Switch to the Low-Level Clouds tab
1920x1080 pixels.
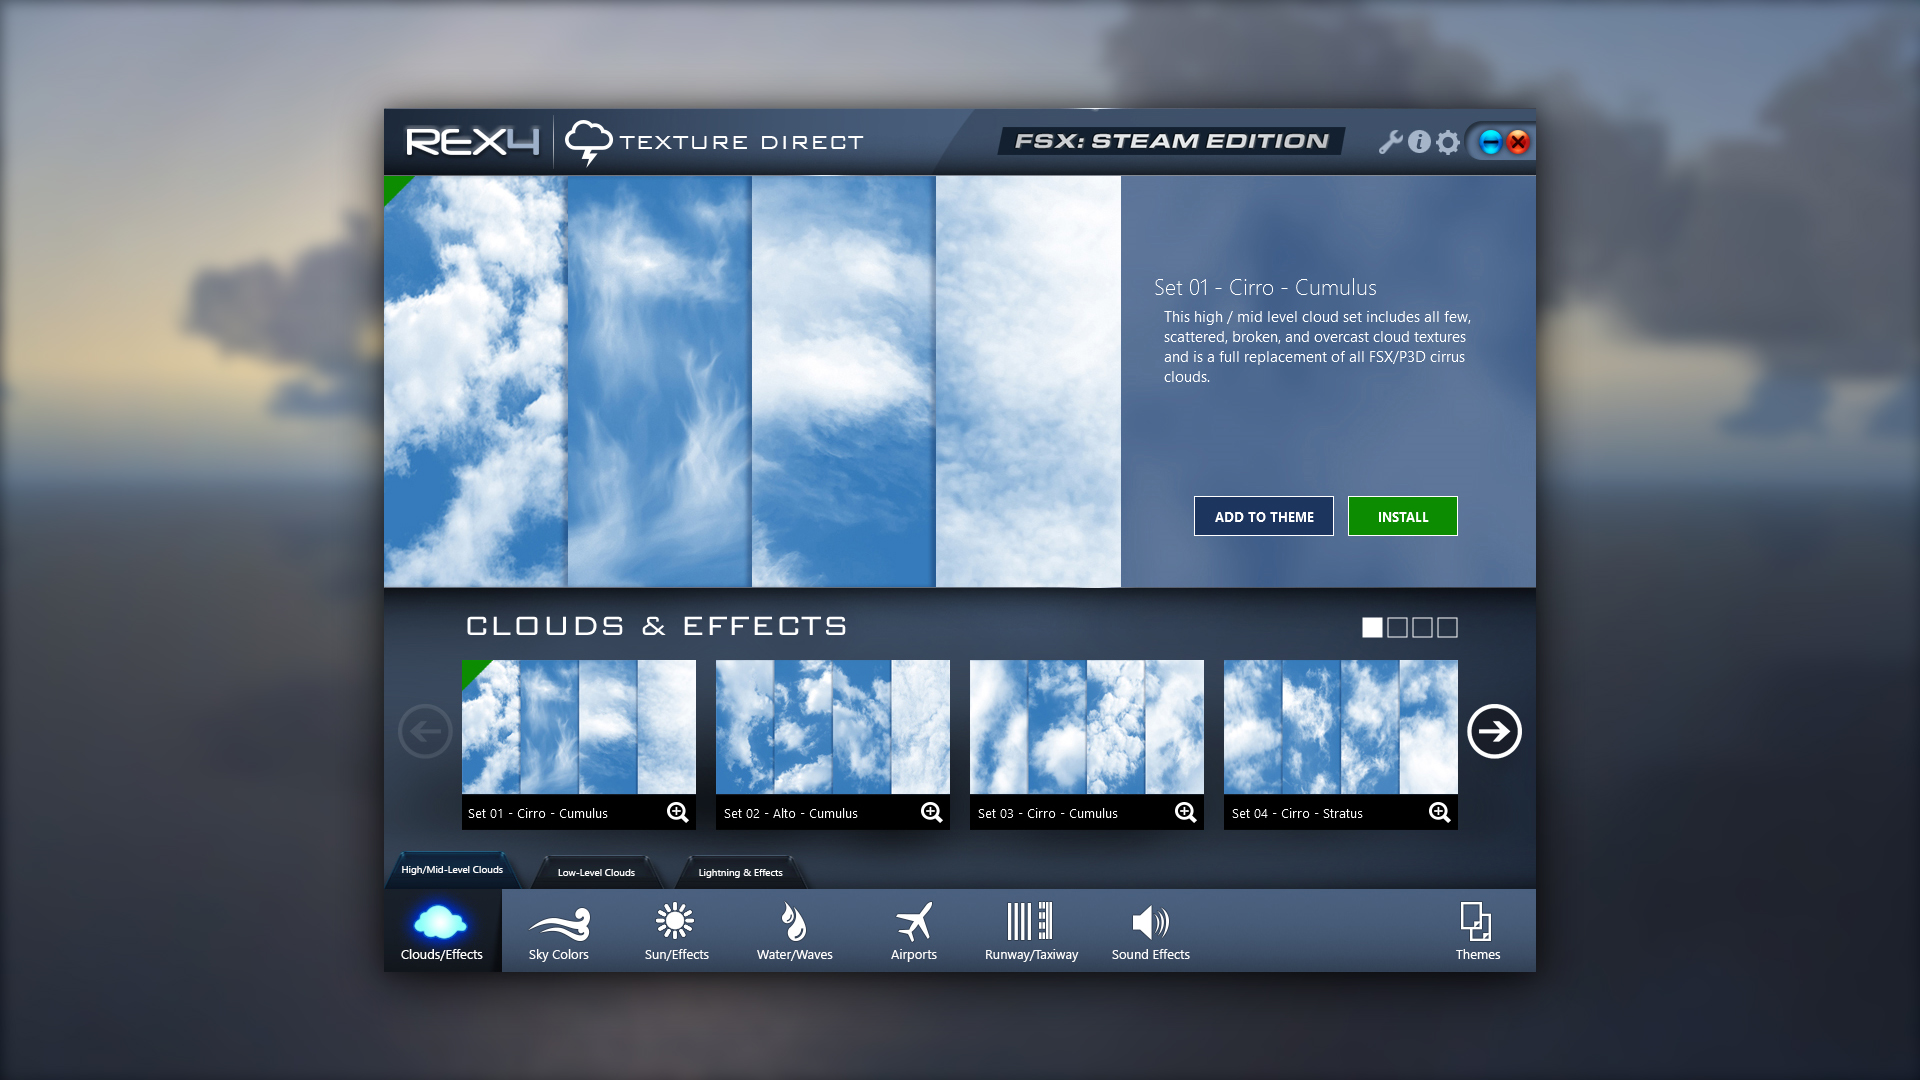click(595, 872)
